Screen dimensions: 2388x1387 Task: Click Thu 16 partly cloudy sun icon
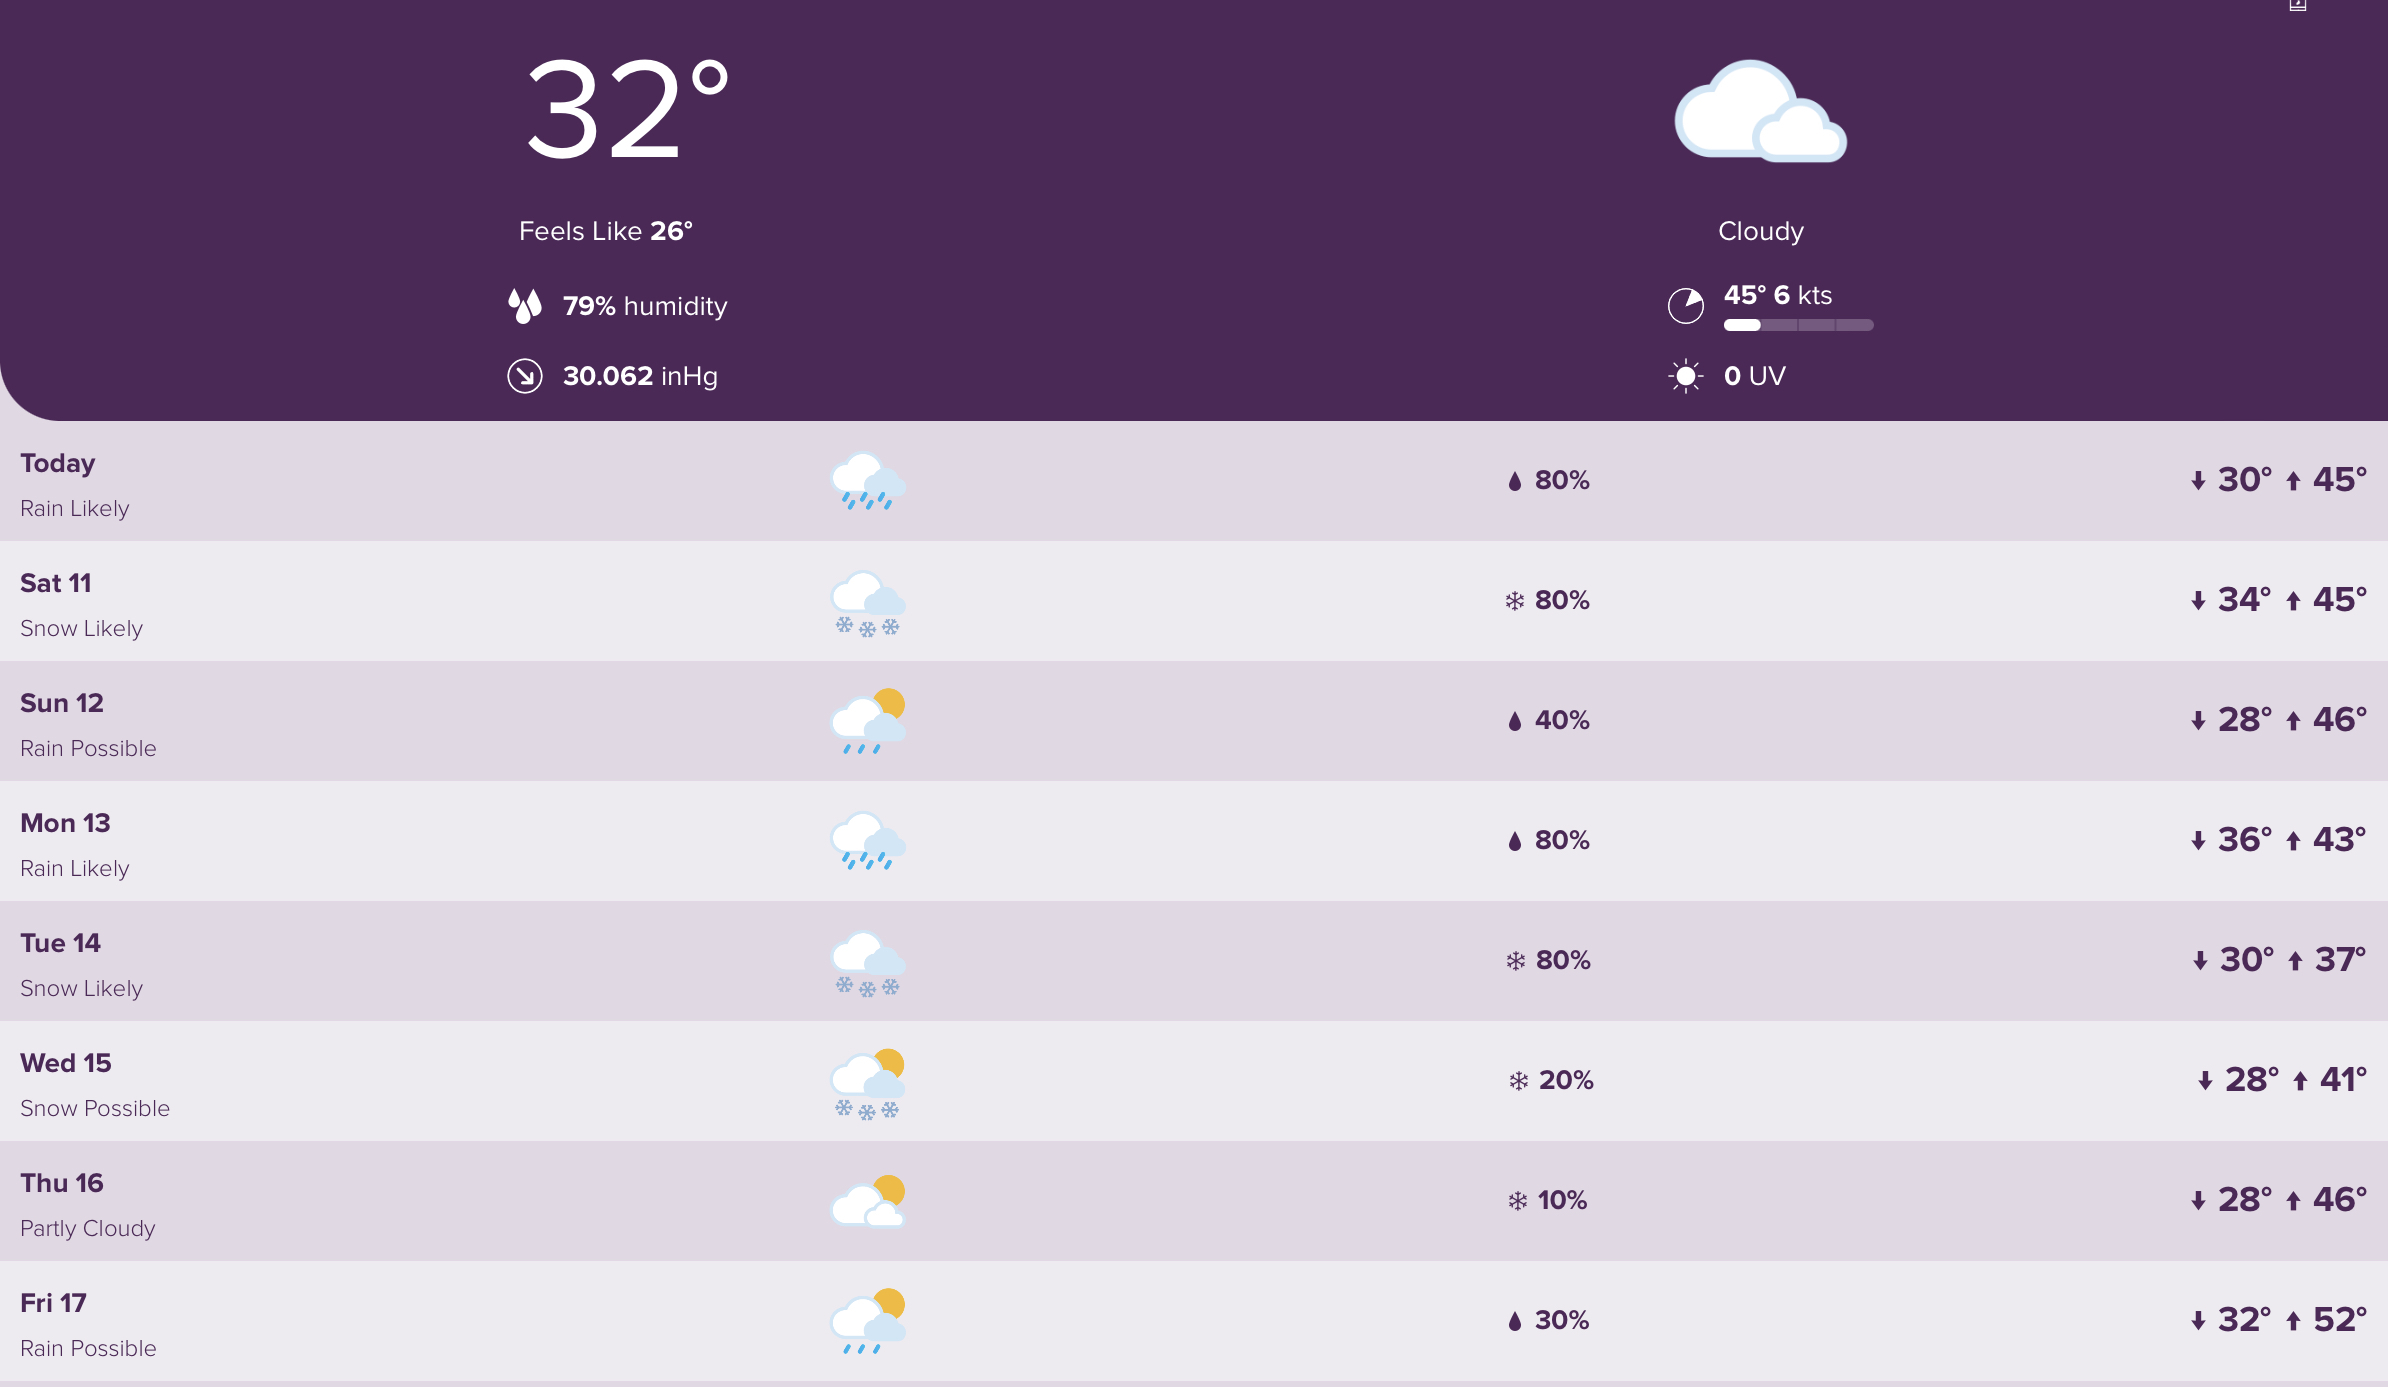[868, 1201]
